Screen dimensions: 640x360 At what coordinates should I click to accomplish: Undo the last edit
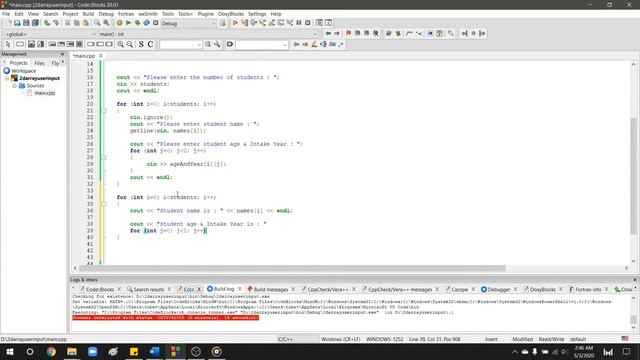[47, 23]
